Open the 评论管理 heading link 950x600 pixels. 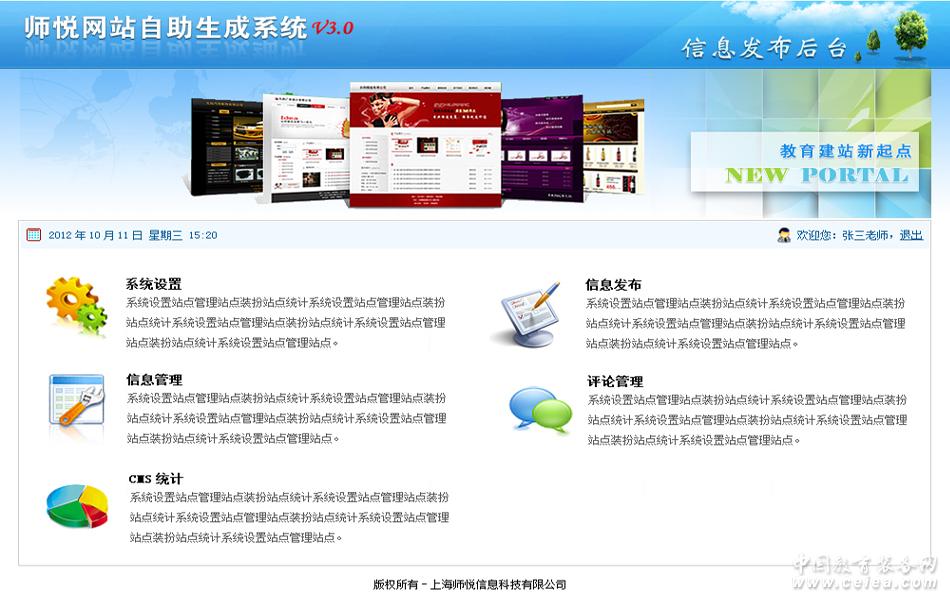point(614,382)
